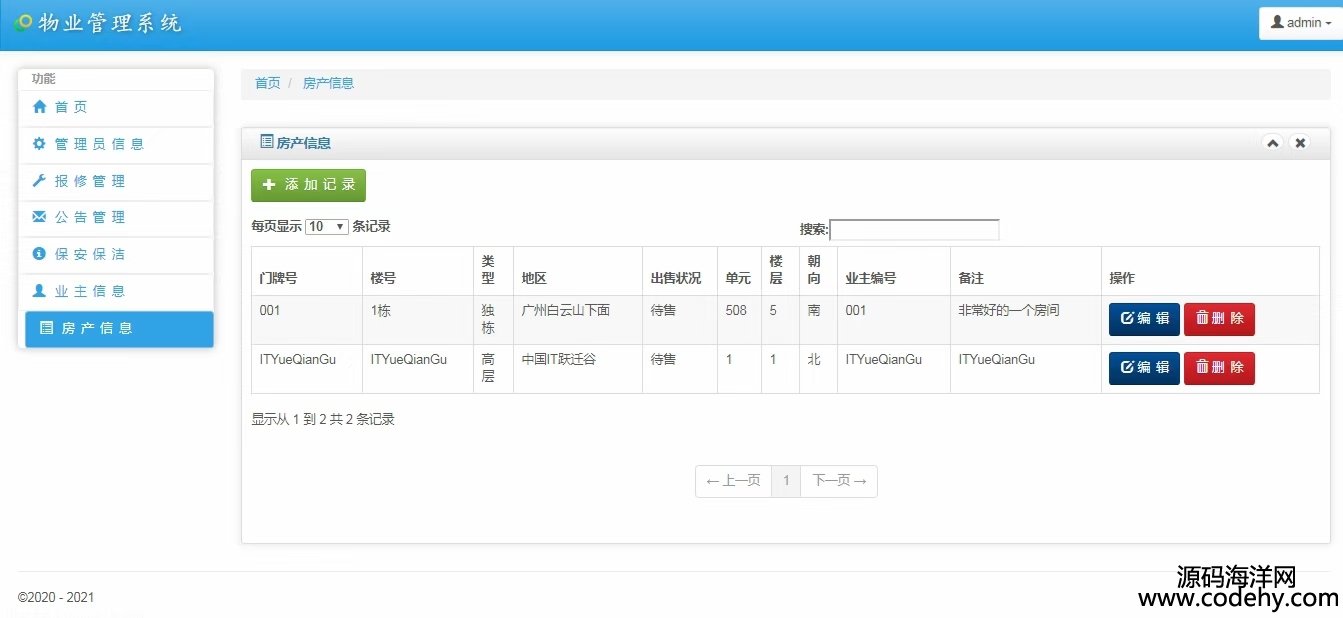This screenshot has height=618, width=1343.
Task: Edit the ITYueQianGu record
Action: pyautogui.click(x=1144, y=368)
